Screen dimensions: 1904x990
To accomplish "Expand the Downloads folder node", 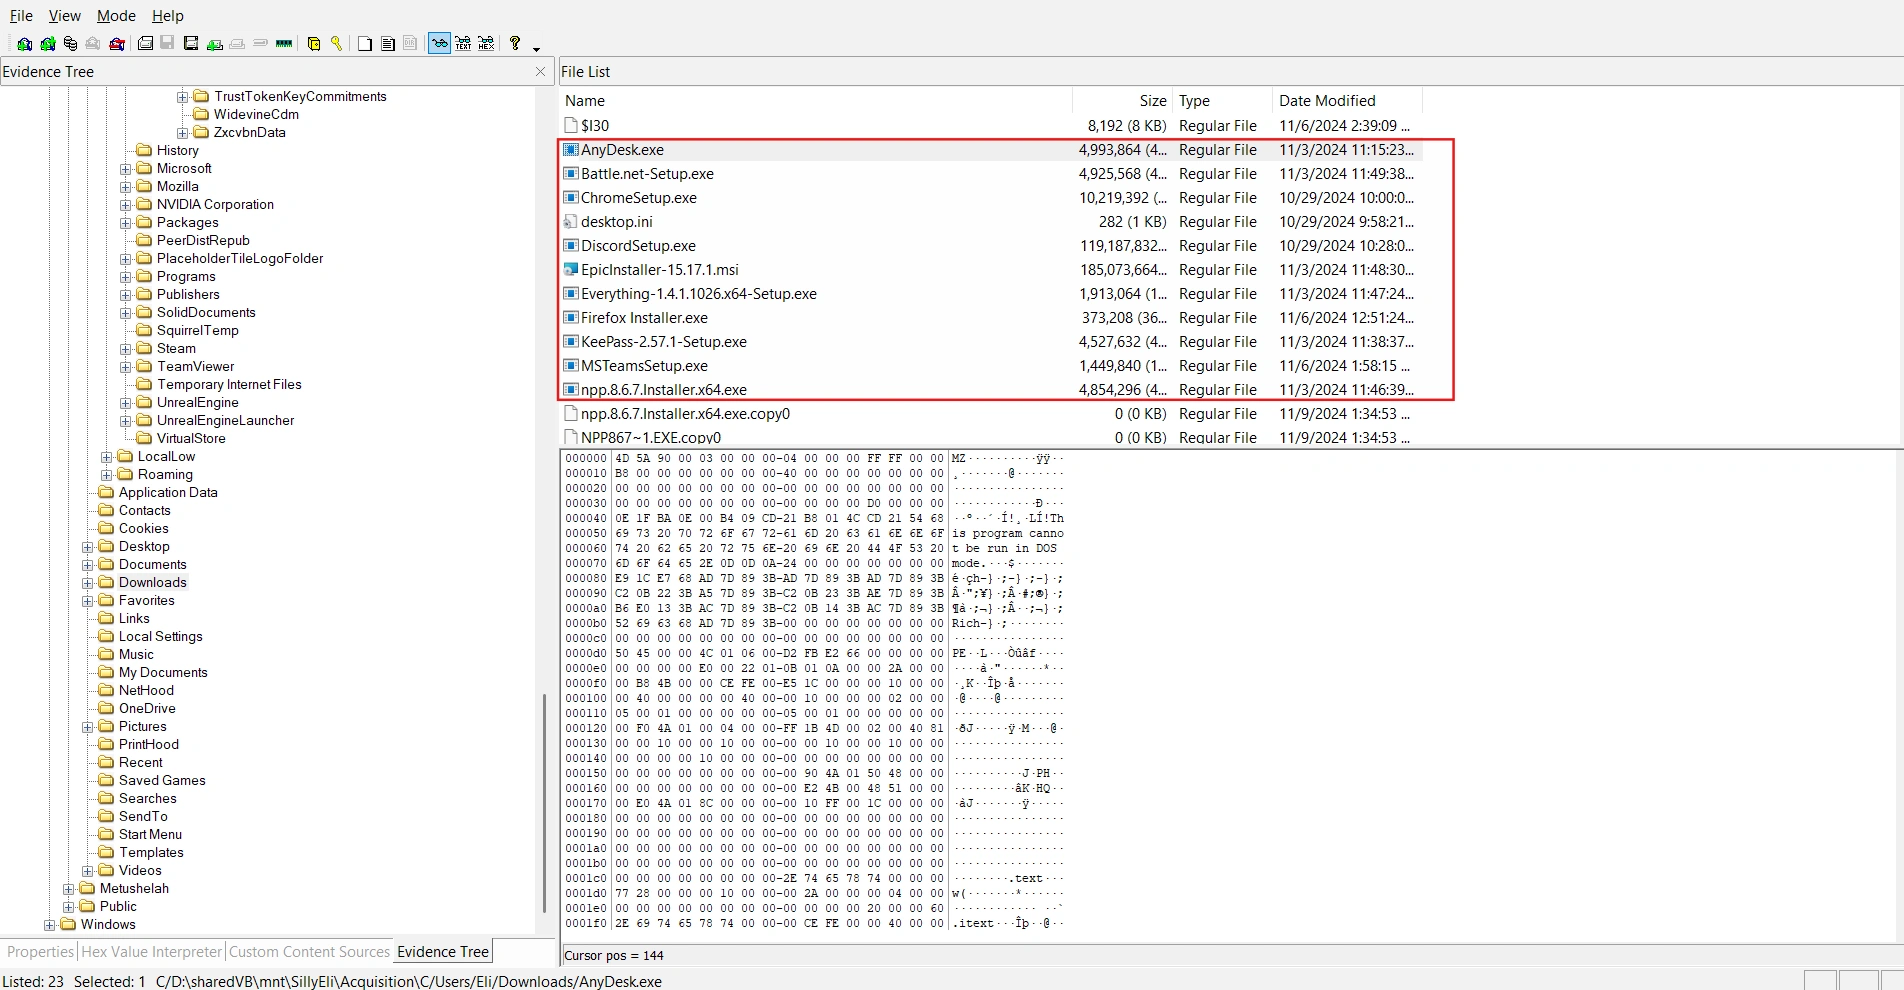I will pos(88,582).
